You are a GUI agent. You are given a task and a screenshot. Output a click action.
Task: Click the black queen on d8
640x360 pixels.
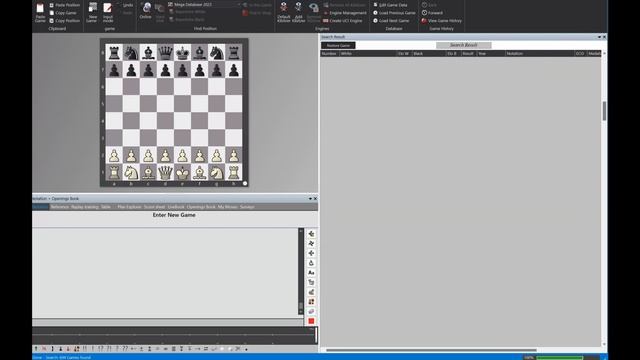click(165, 52)
